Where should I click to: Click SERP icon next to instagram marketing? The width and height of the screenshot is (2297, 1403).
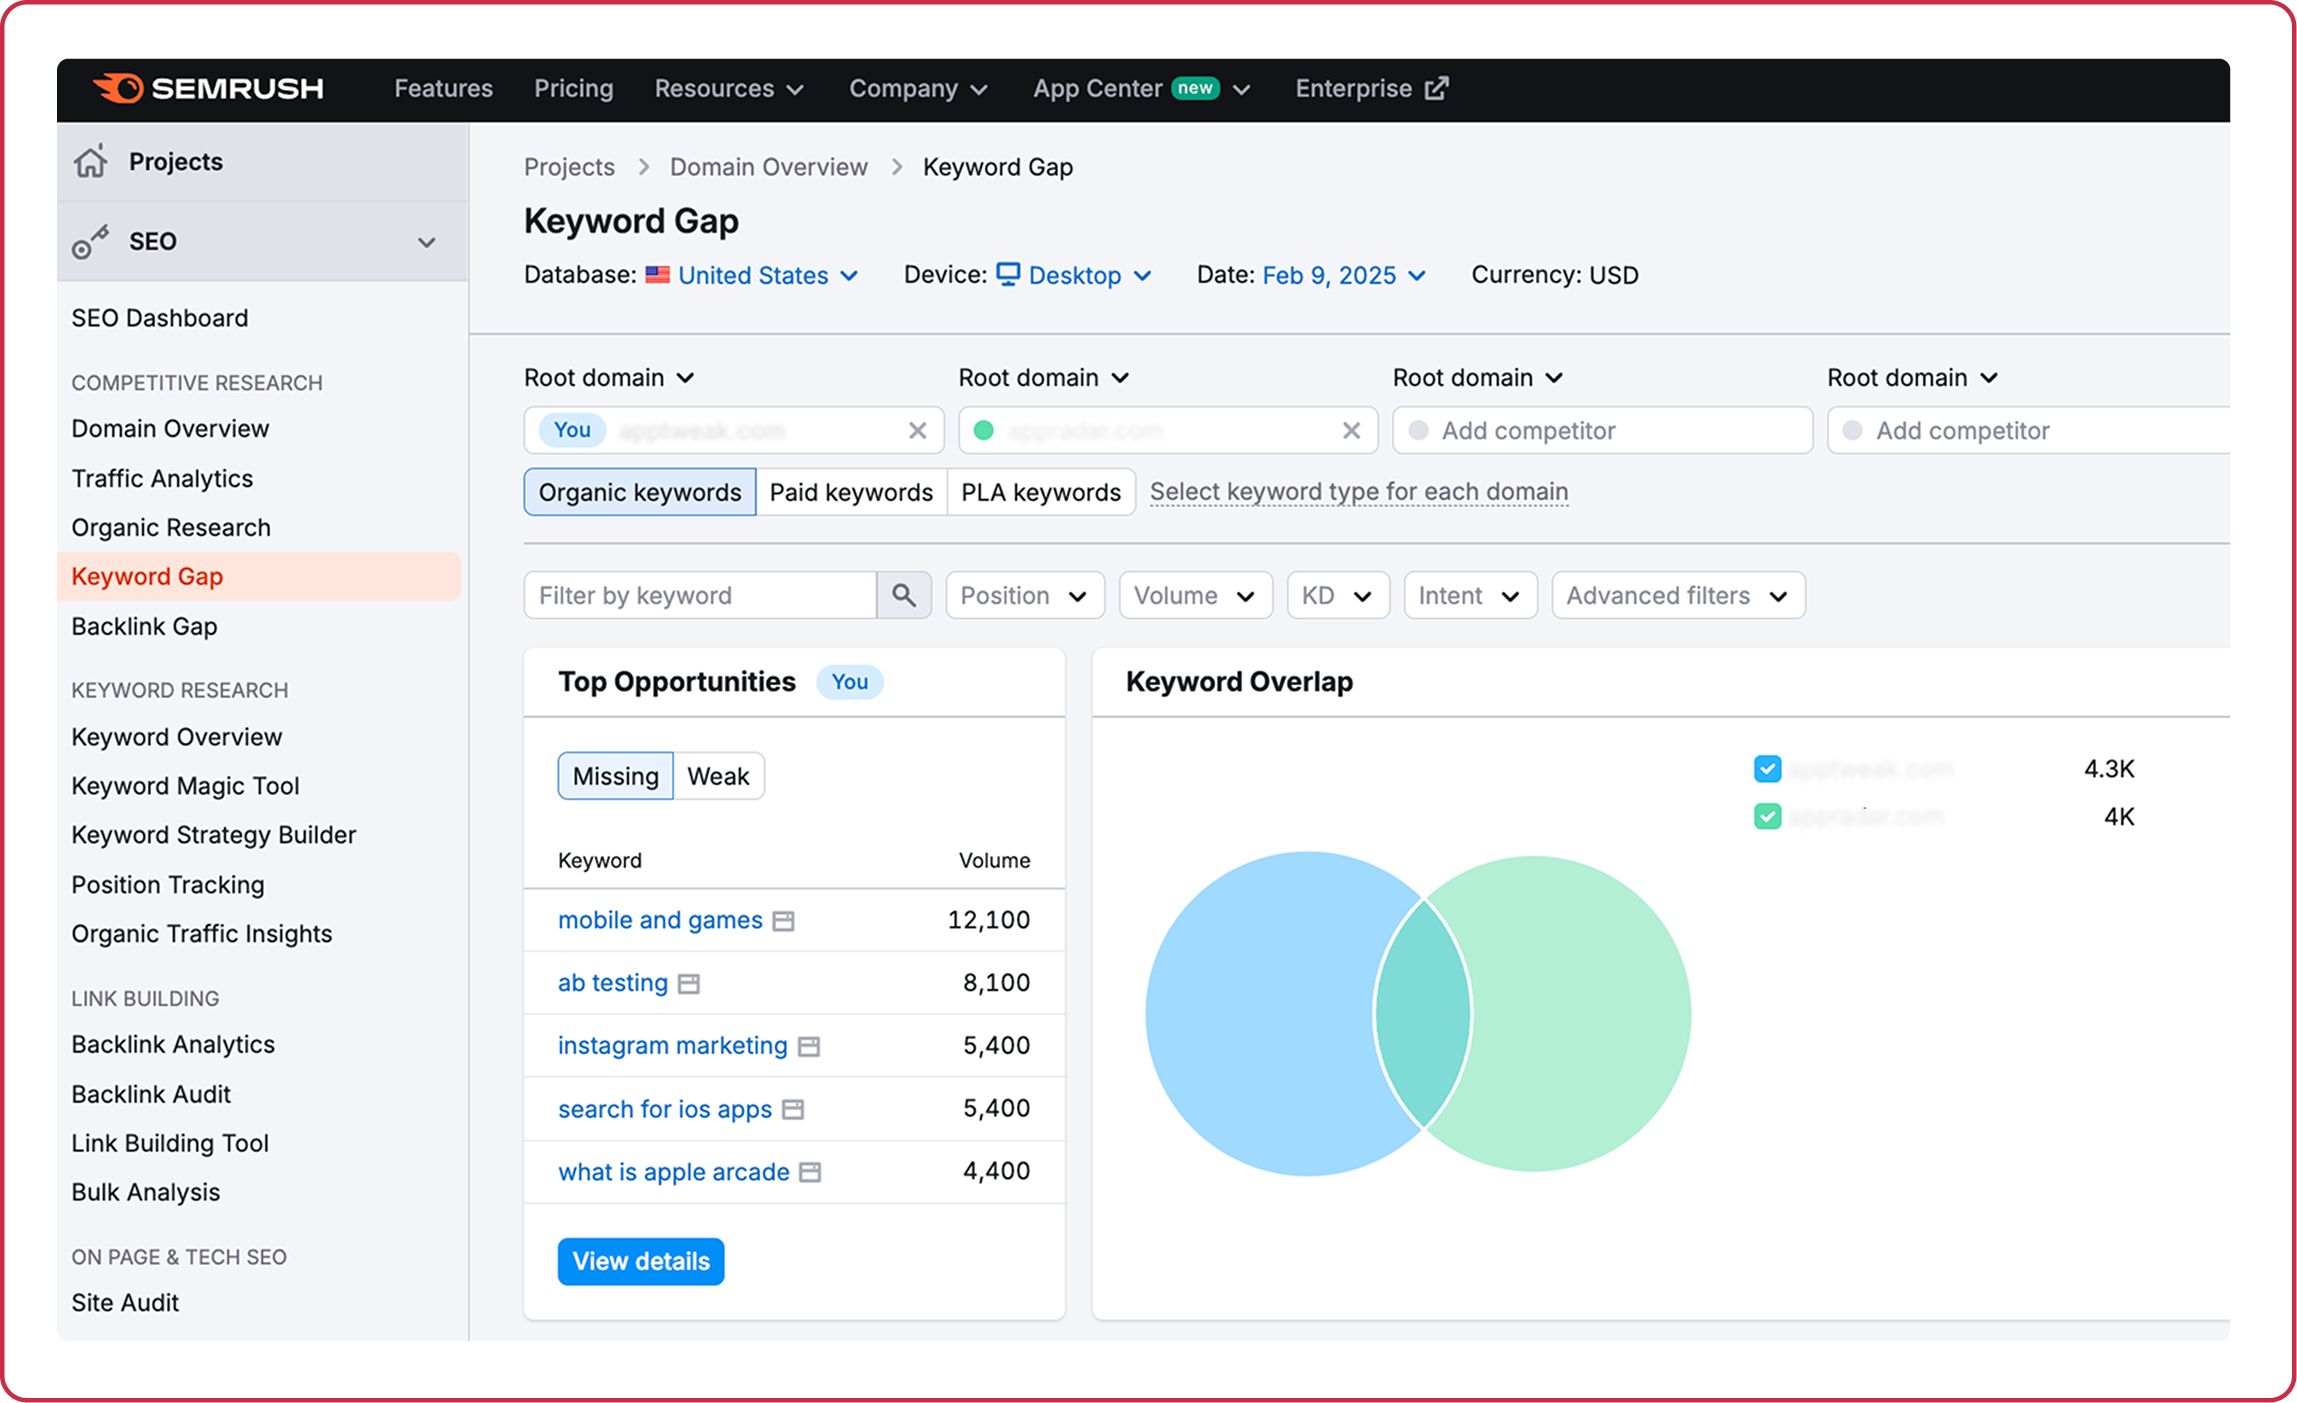coord(809,1047)
